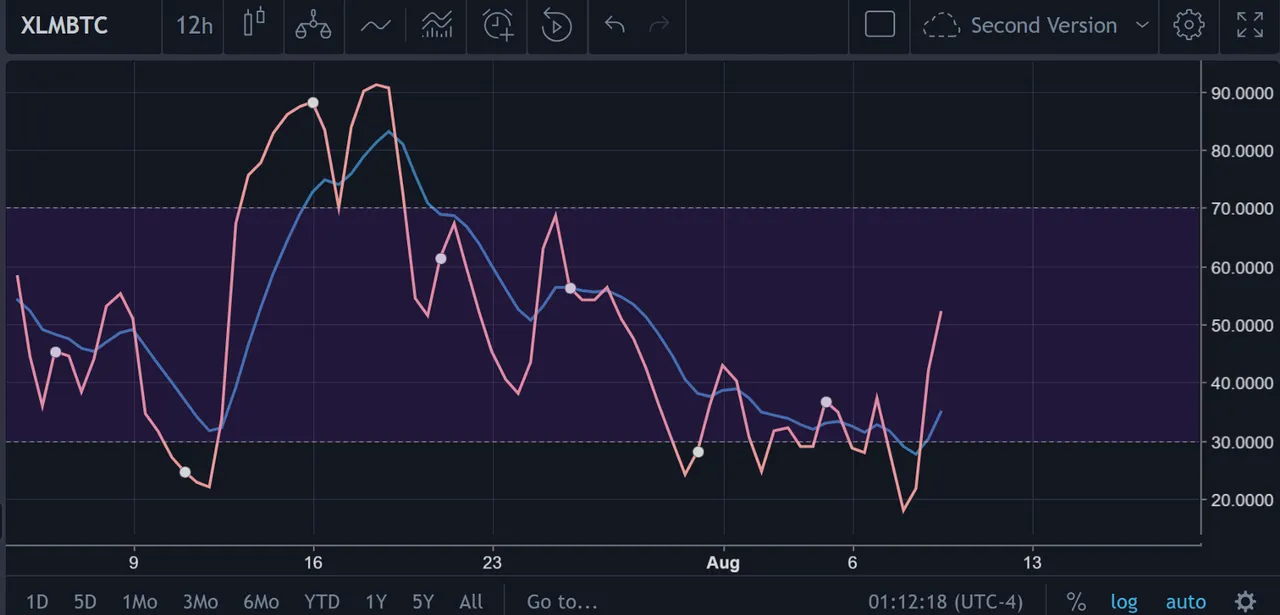Click the 16 date label on time axis
The height and width of the screenshot is (615, 1280).
[x=313, y=563]
